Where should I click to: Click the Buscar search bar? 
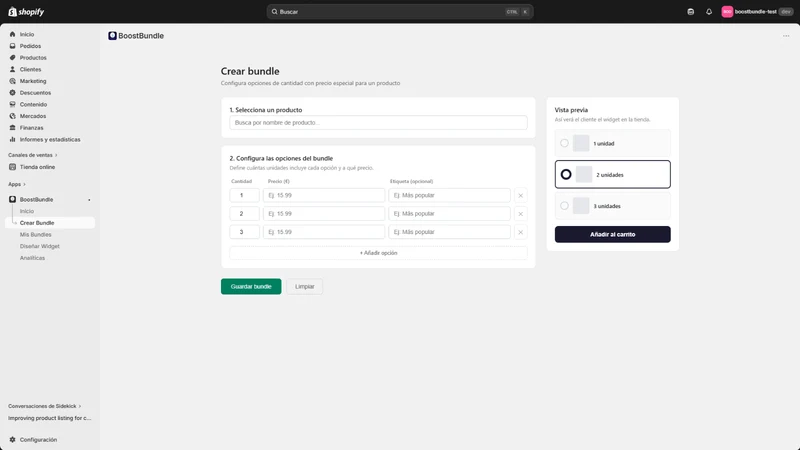point(400,12)
